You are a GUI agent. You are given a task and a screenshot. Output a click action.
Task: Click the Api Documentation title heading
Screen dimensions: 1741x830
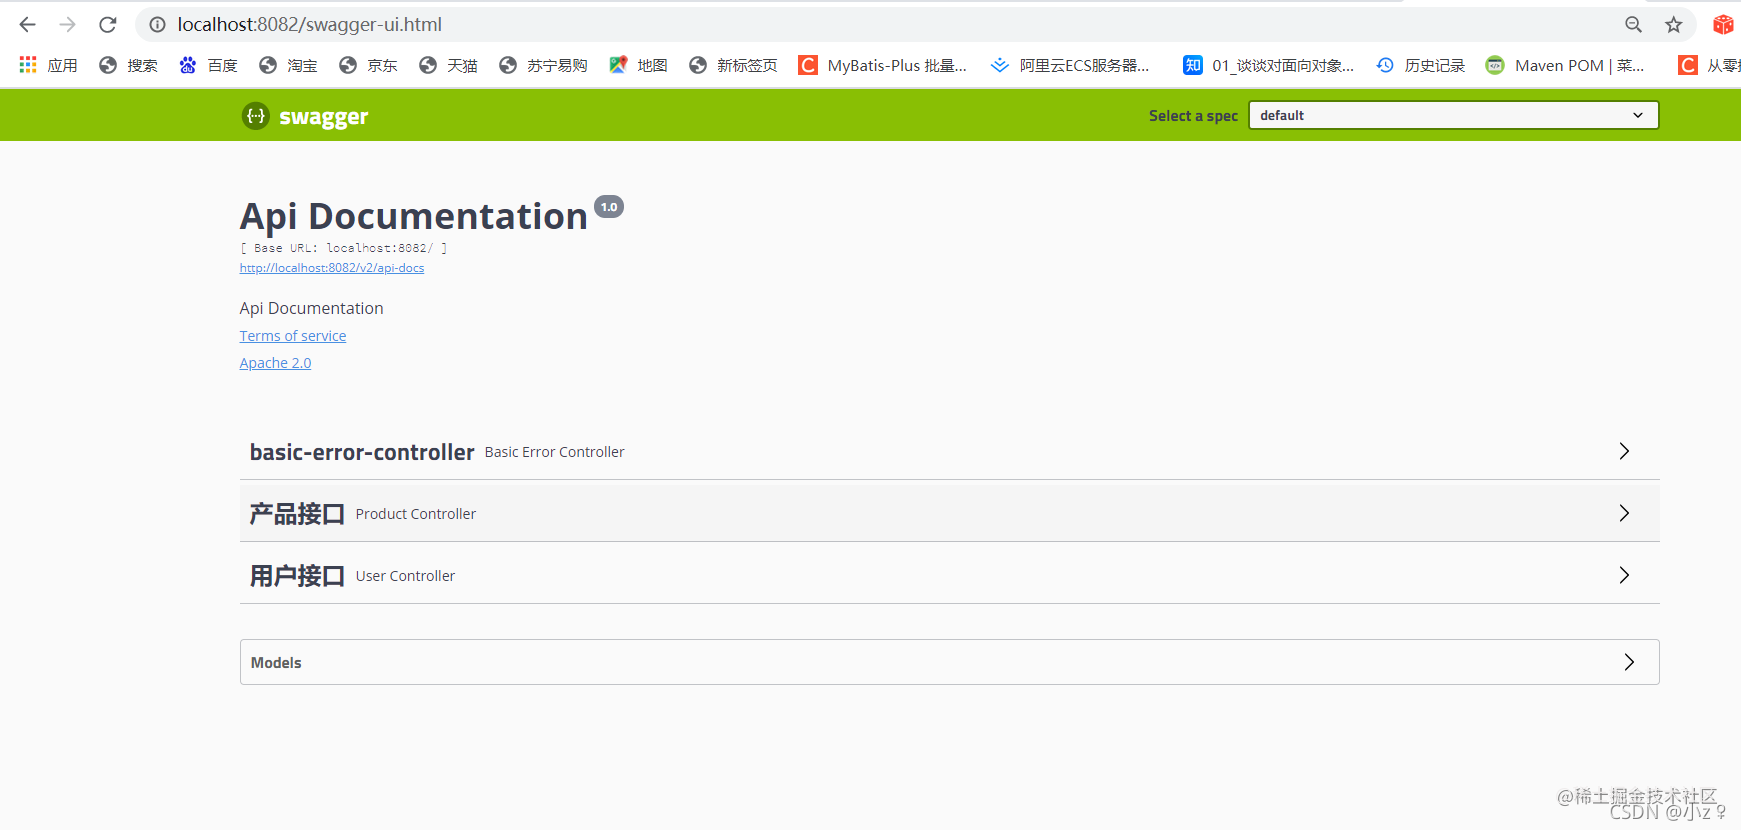413,216
